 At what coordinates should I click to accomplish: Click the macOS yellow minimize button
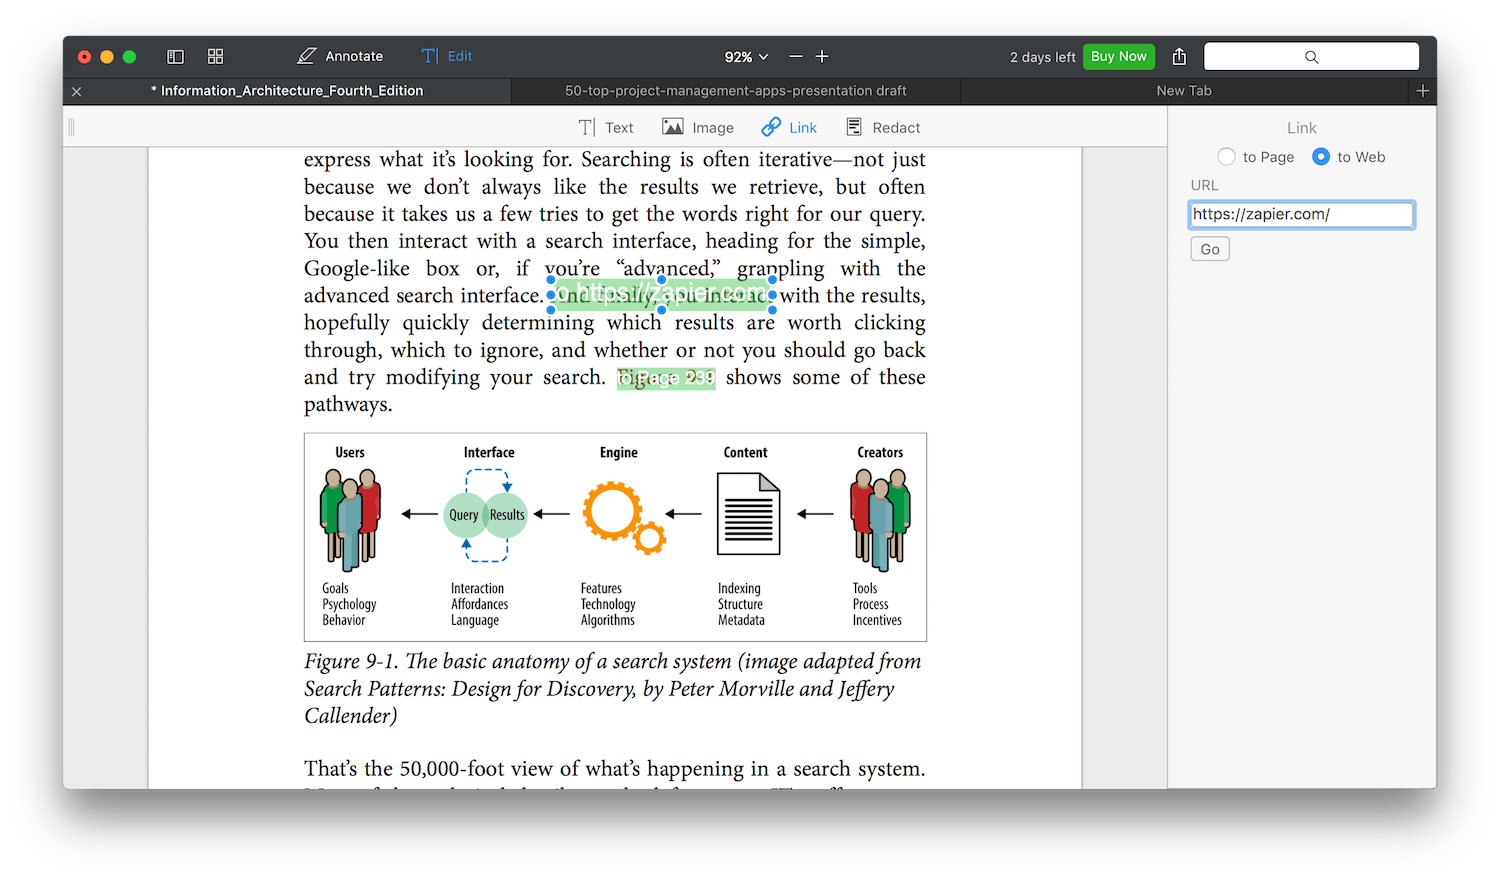[x=107, y=57]
